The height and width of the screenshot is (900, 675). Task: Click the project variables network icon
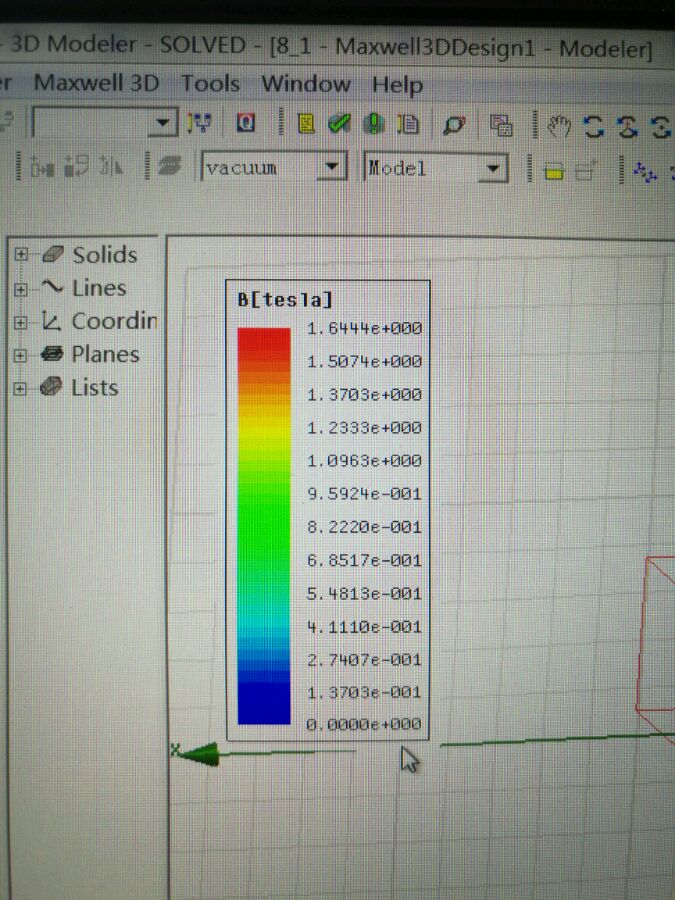pos(199,123)
